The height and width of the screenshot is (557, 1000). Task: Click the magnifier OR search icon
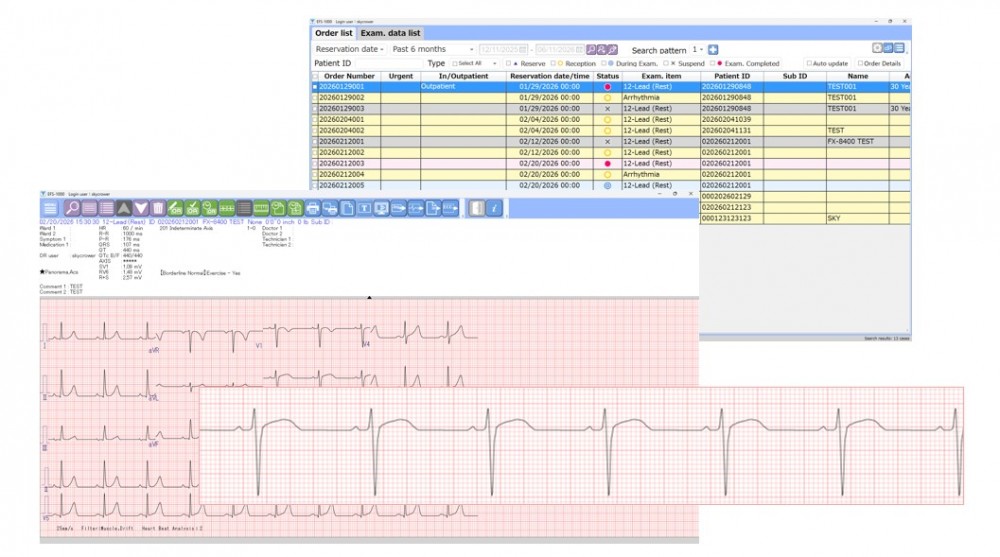210,208
